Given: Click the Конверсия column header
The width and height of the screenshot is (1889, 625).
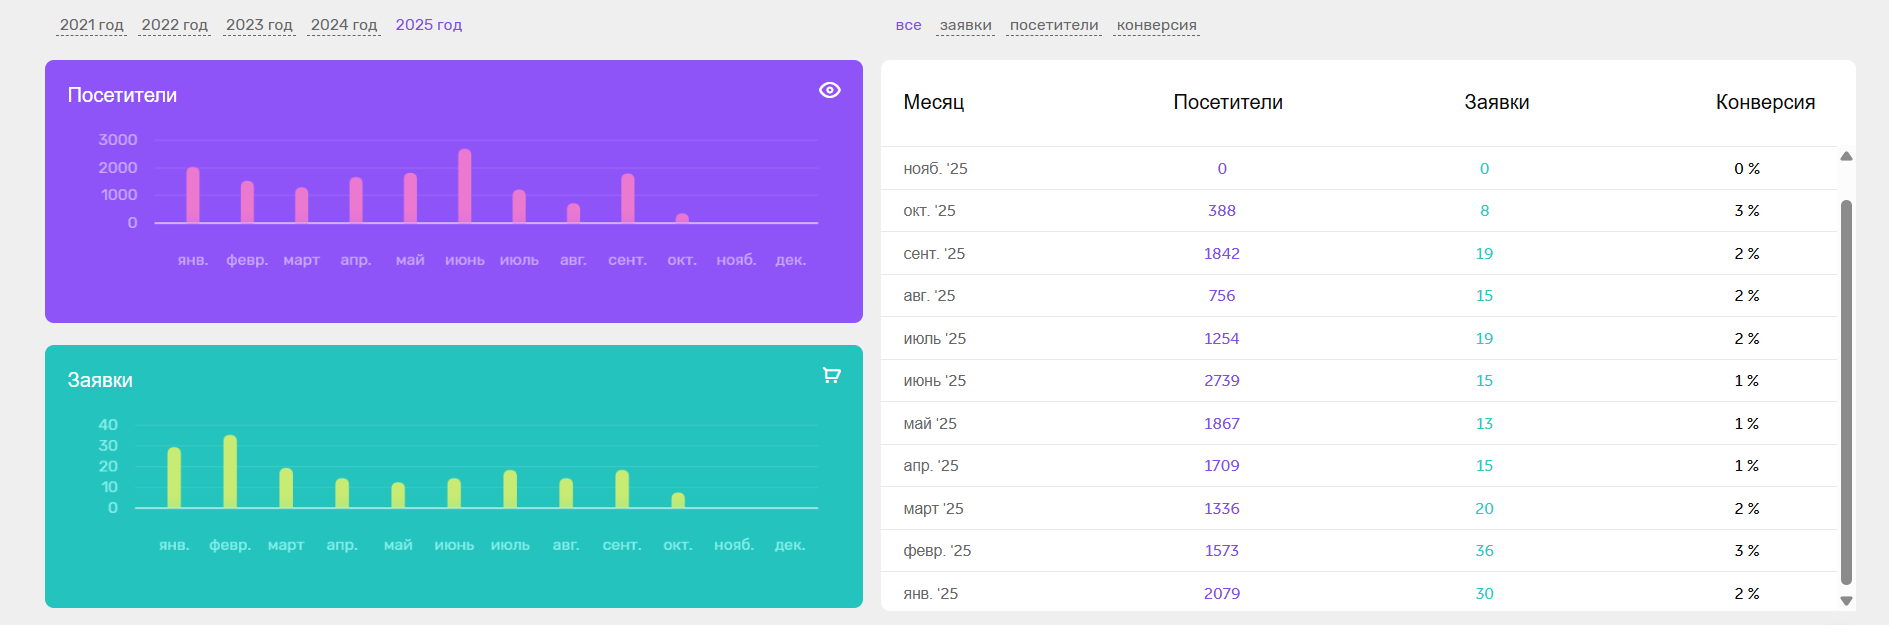Looking at the screenshot, I should click(1764, 102).
